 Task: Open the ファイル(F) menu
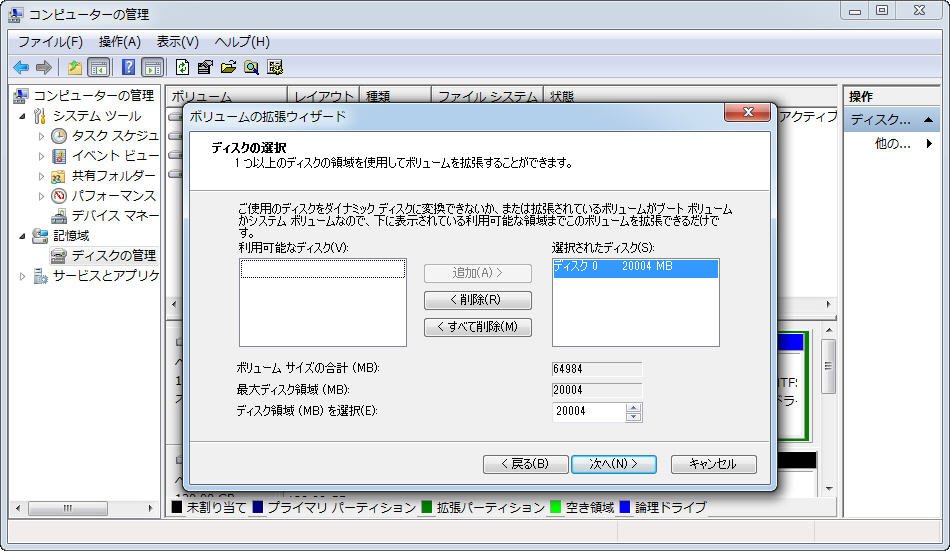(50, 42)
